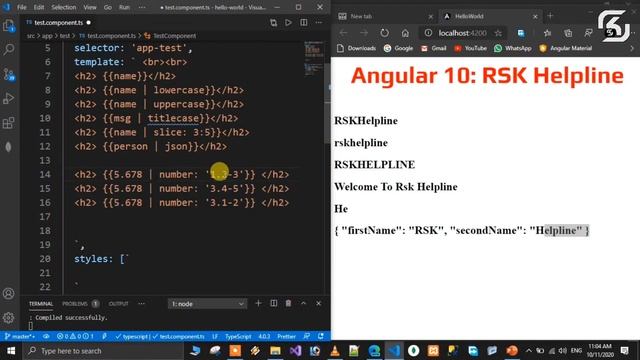640x360 pixels.
Task: Open the MongoDB leaf icon view
Action: tap(9, 147)
